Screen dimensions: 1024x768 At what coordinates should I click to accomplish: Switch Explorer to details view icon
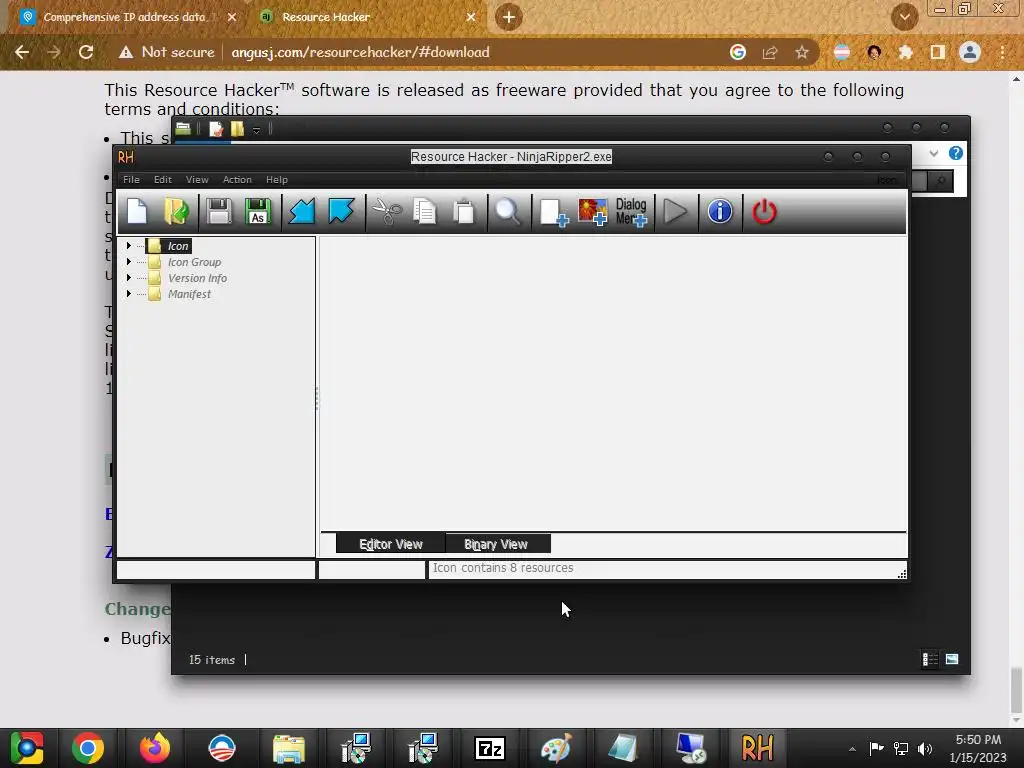[x=930, y=660]
